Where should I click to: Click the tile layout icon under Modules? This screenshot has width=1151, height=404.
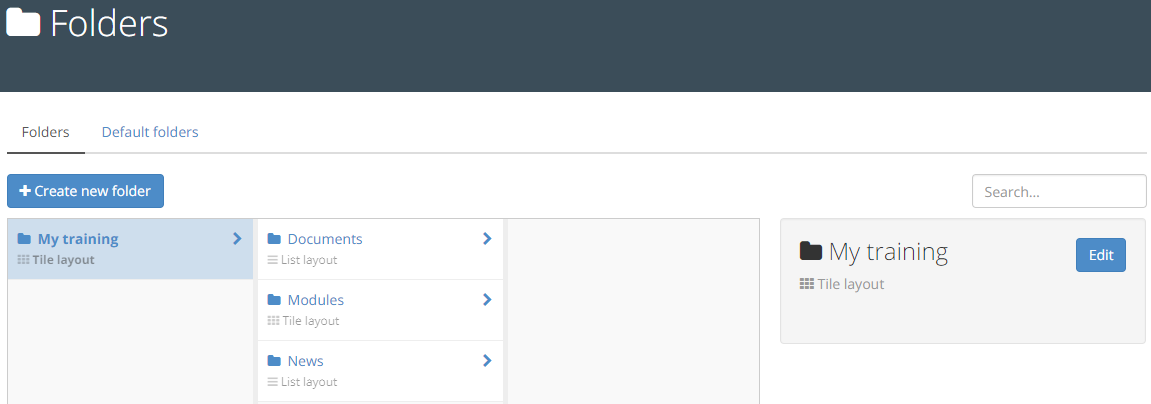(x=273, y=321)
